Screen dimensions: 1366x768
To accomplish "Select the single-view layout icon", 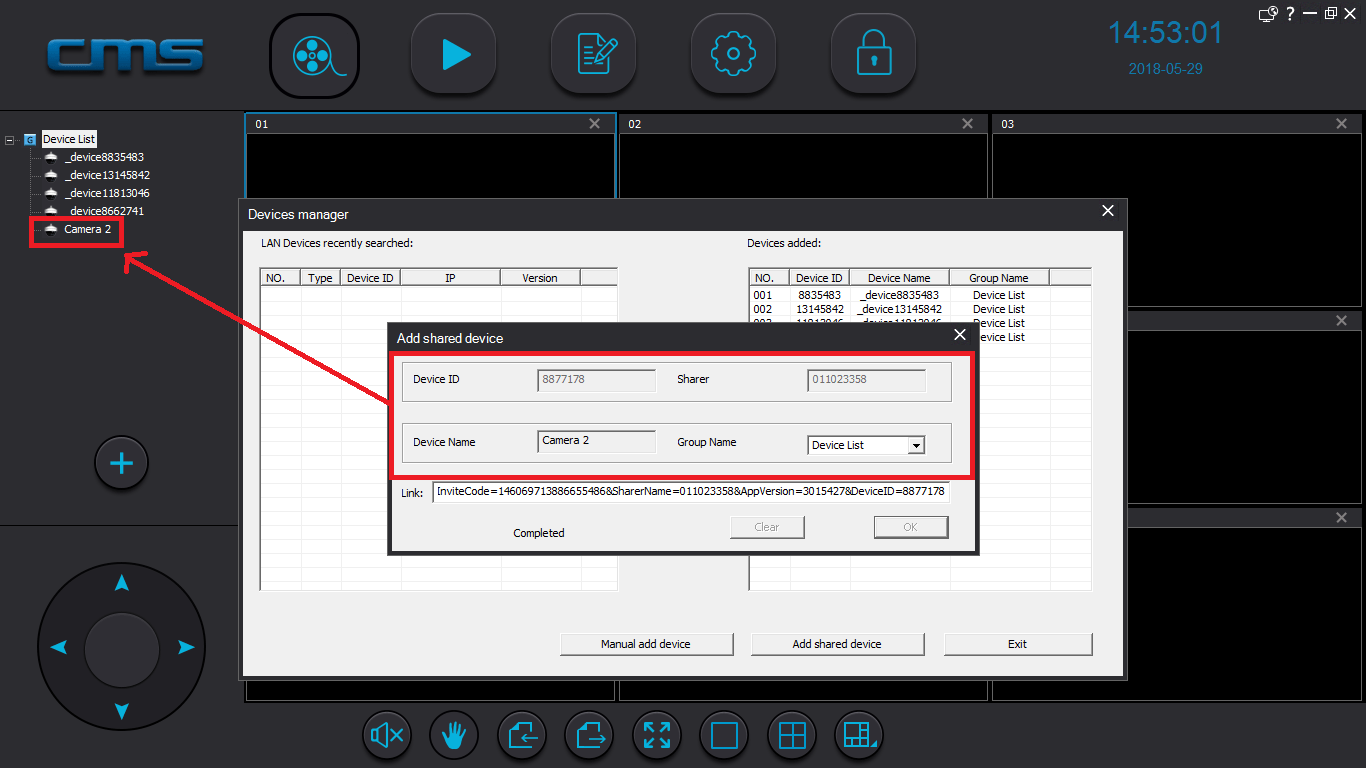I will click(x=724, y=736).
